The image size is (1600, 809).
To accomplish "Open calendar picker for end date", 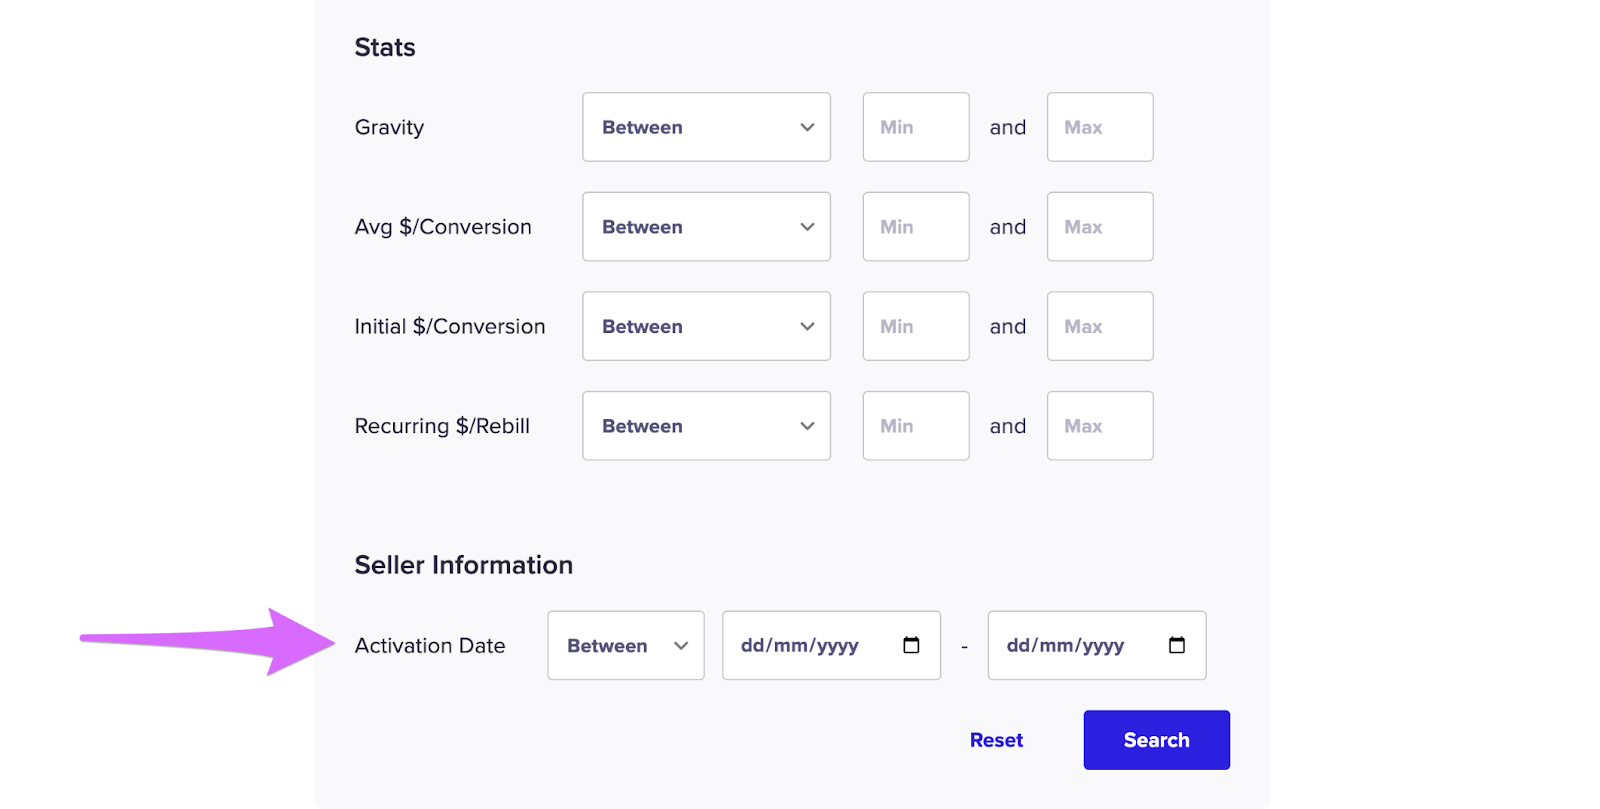I will pyautogui.click(x=1177, y=645).
